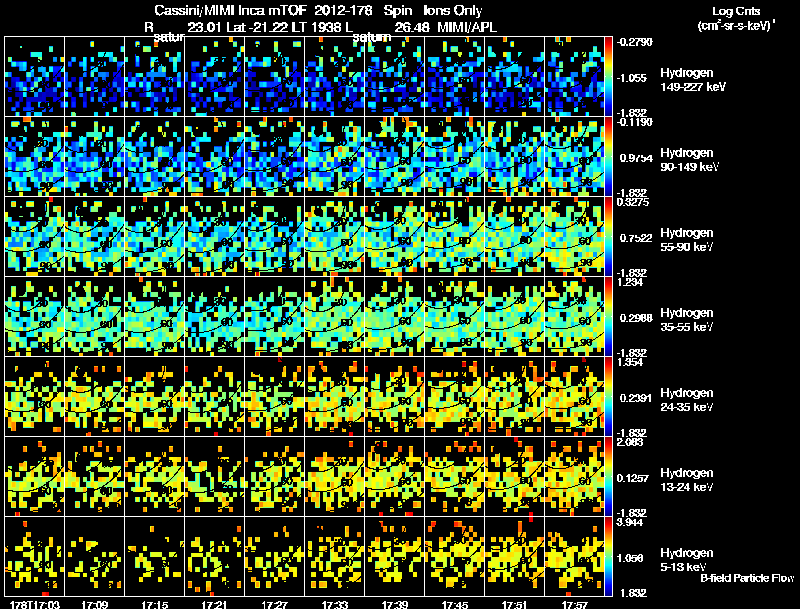
Task: Click the Hydrogen 149-227 keV panel at 17:03
Action: (35, 77)
